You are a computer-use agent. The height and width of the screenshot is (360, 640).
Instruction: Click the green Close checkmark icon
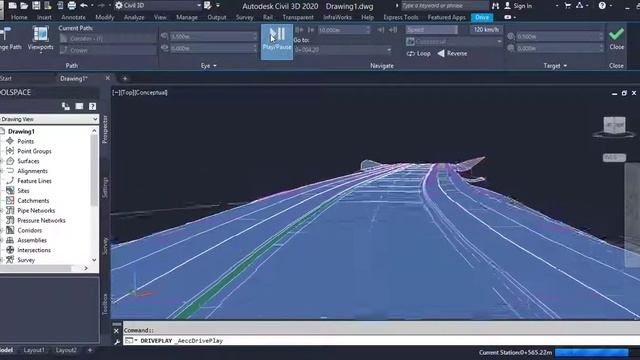[616, 34]
